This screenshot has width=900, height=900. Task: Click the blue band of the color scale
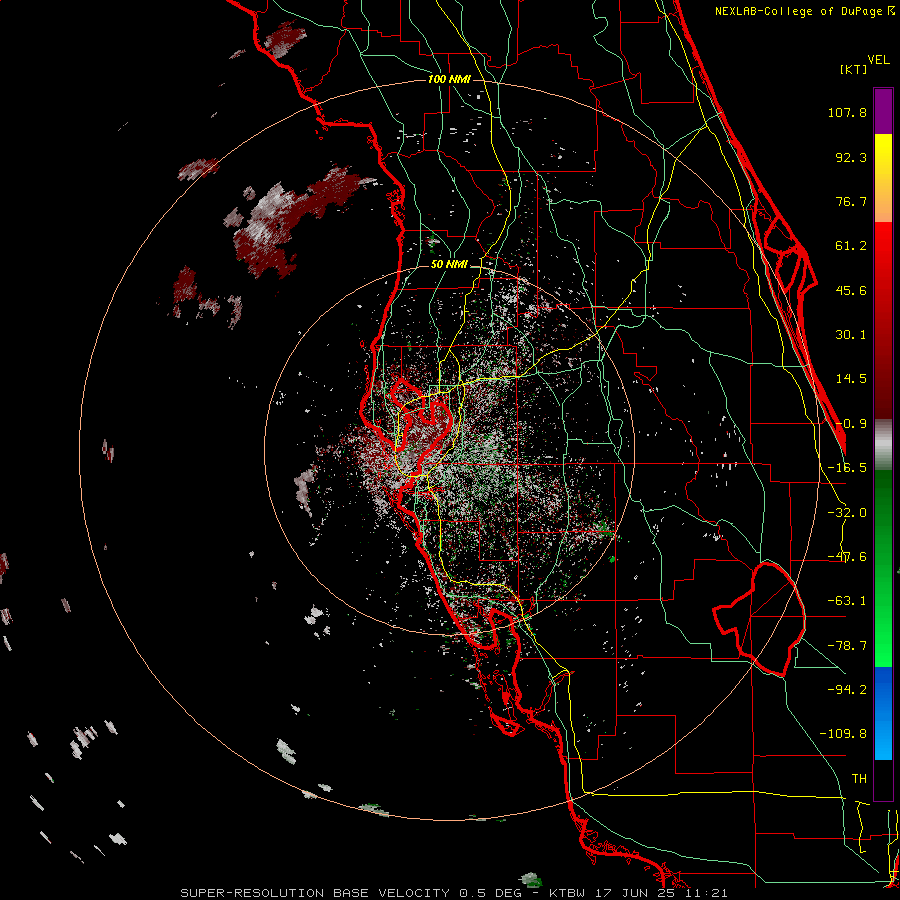coord(883,713)
